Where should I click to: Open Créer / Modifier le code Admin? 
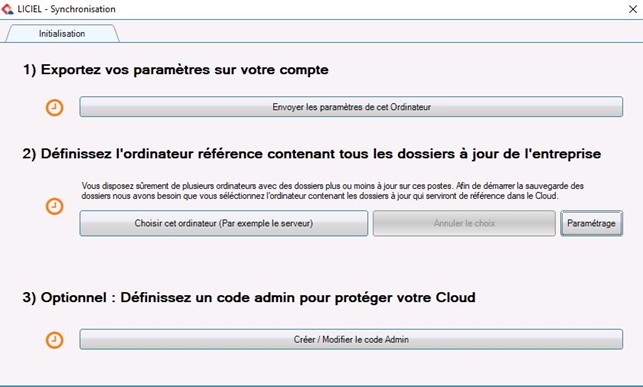coord(351,339)
